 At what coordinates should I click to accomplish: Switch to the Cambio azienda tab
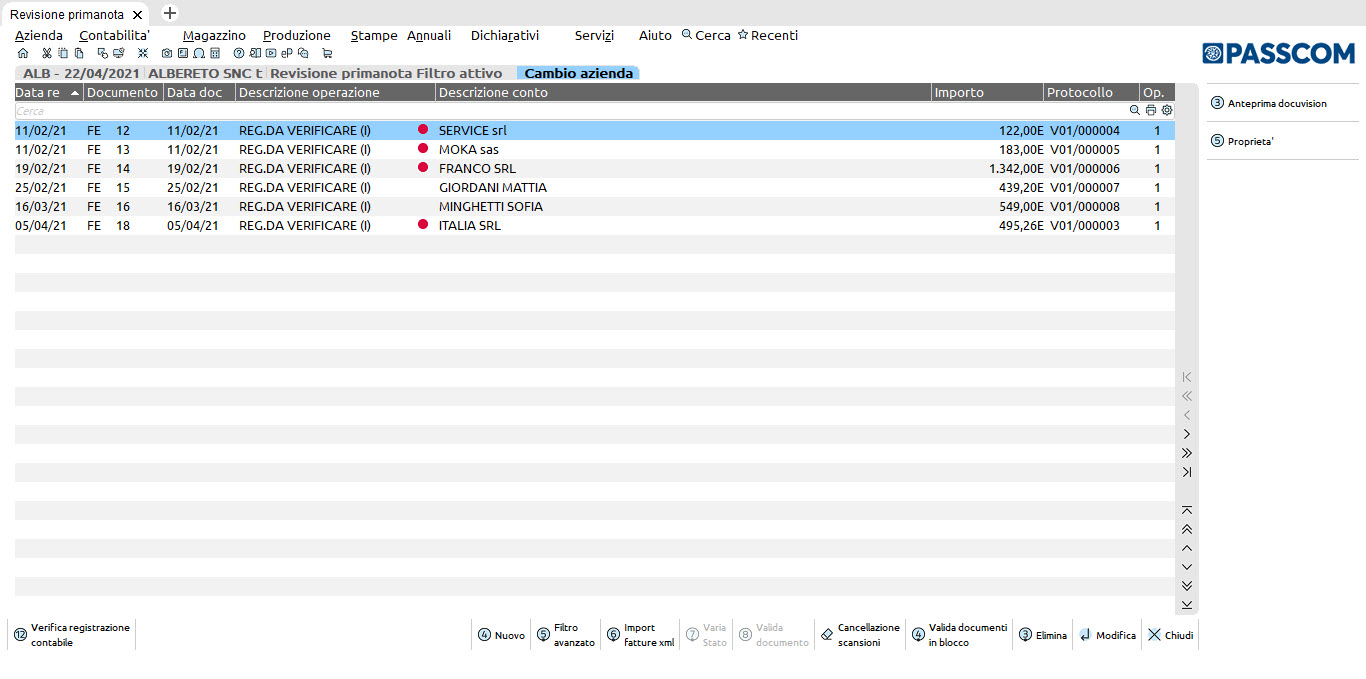[x=578, y=73]
